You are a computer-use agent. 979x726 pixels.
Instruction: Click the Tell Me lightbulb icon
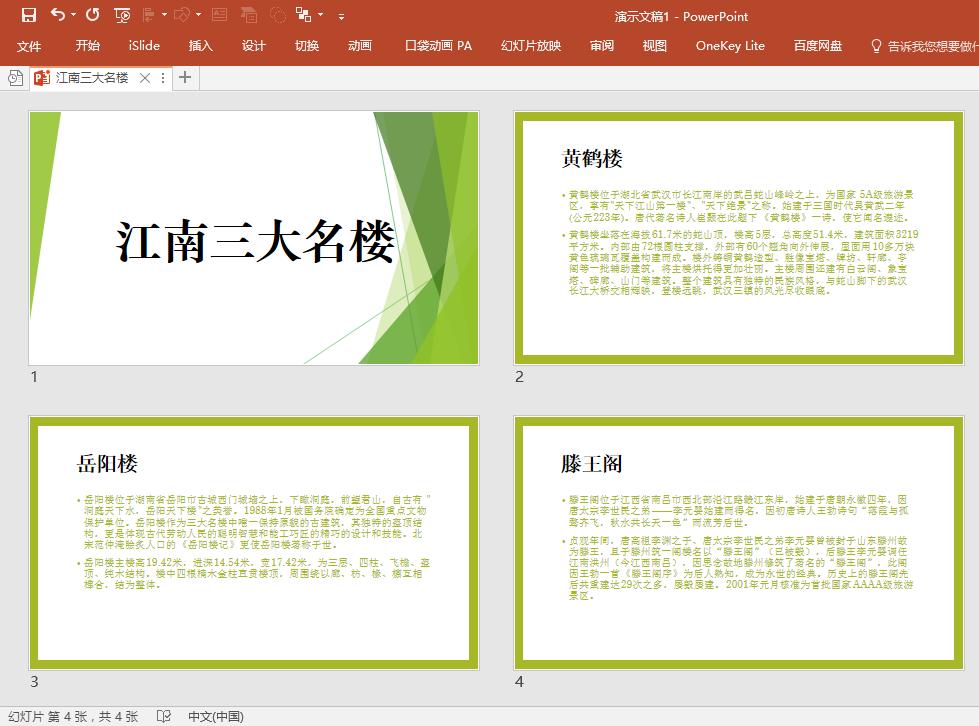coord(876,45)
